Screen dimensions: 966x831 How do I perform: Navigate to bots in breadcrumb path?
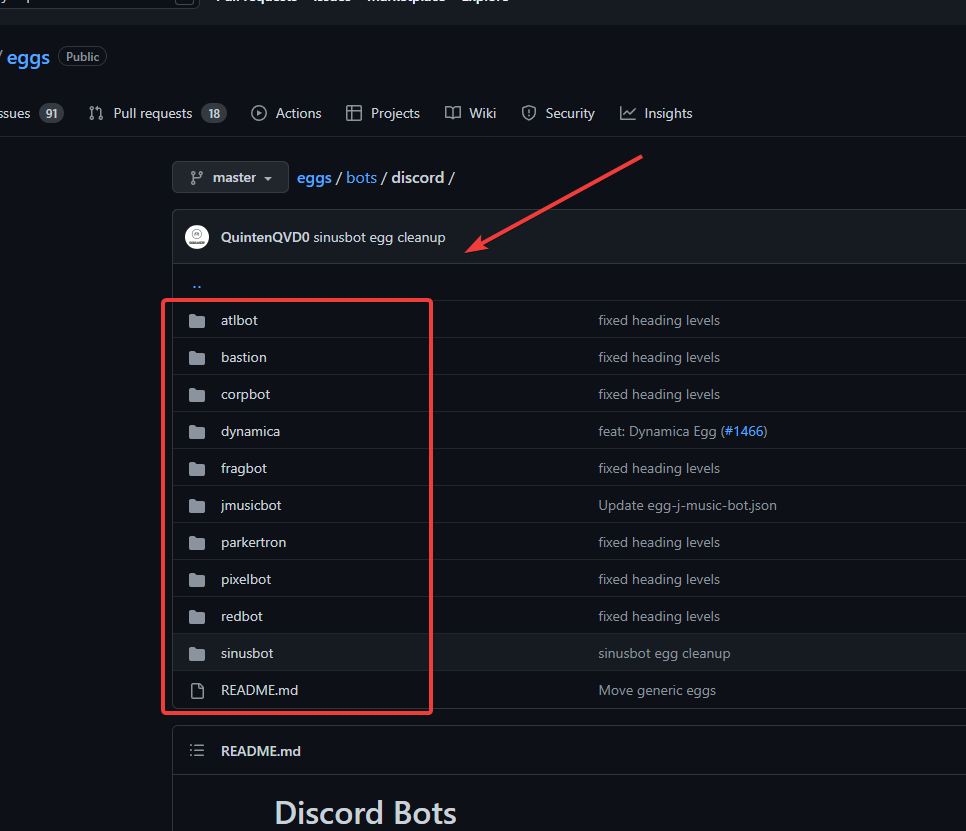pyautogui.click(x=361, y=178)
